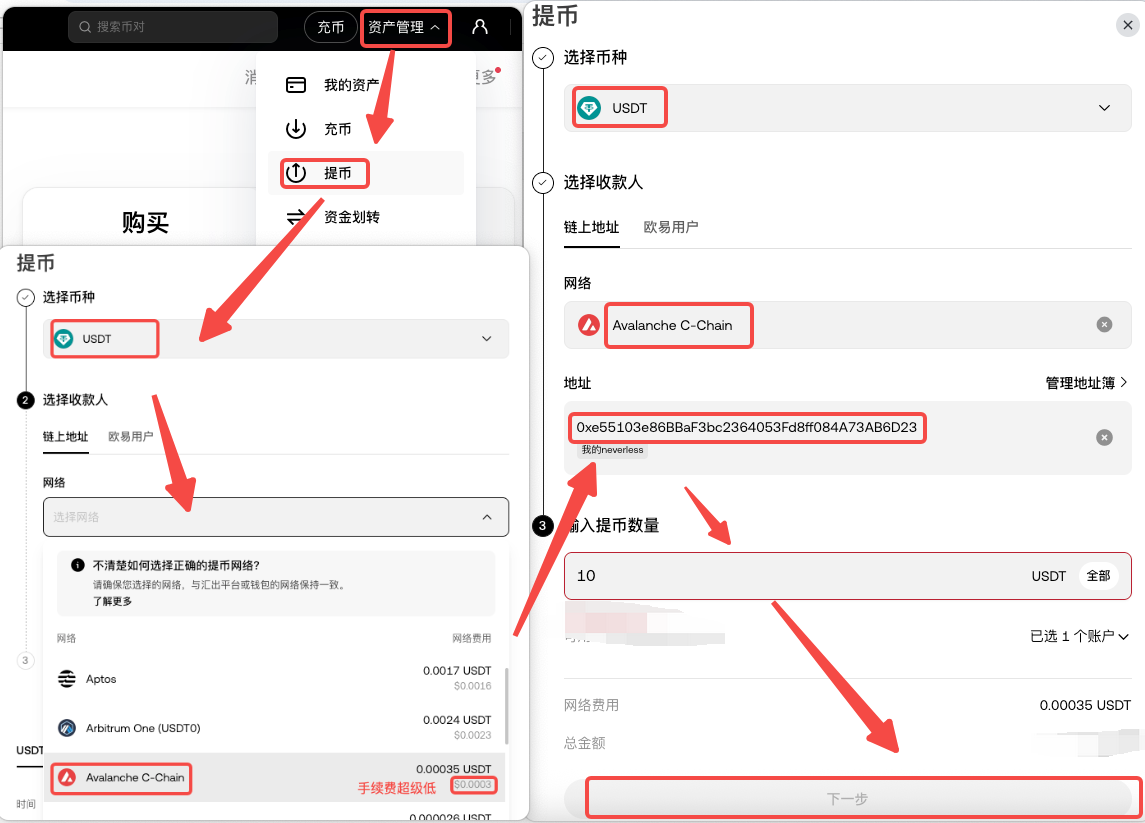Screen dimensions: 1145x823
Task: Clear the selected Avalanche C-Chain network
Action: click(x=1104, y=325)
